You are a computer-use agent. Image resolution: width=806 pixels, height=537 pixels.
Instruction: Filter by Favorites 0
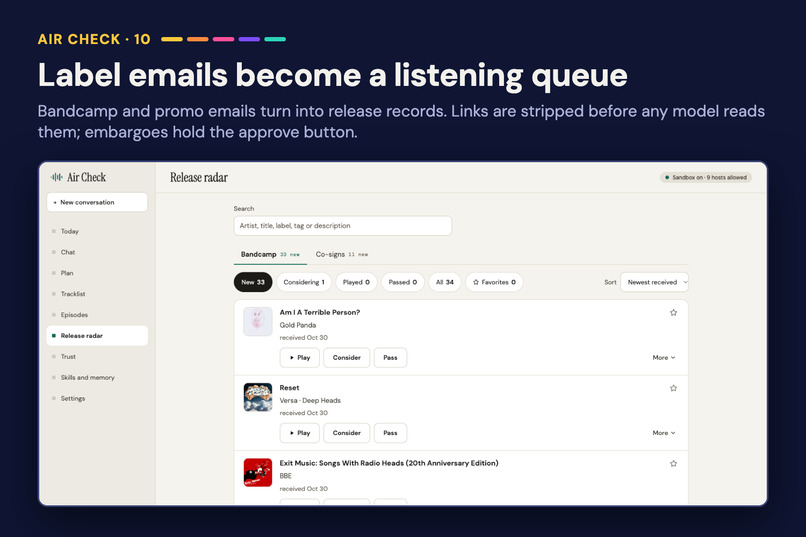(x=494, y=282)
